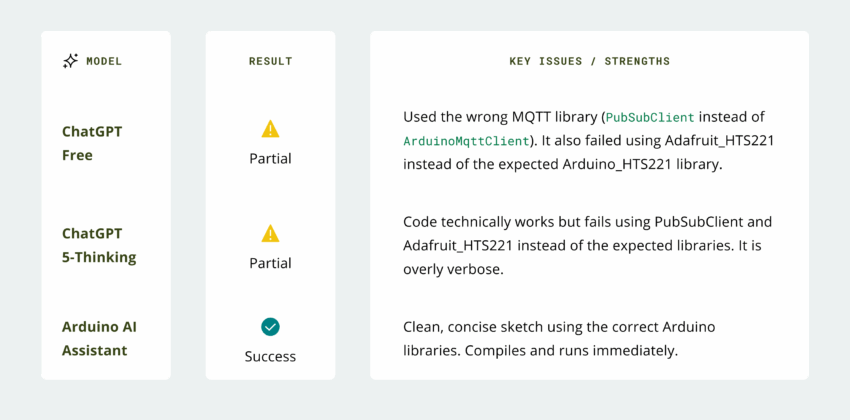Select the KEY ISSUES / STRENGTHS header
Image resolution: width=850 pixels, height=420 pixels.
589,61
